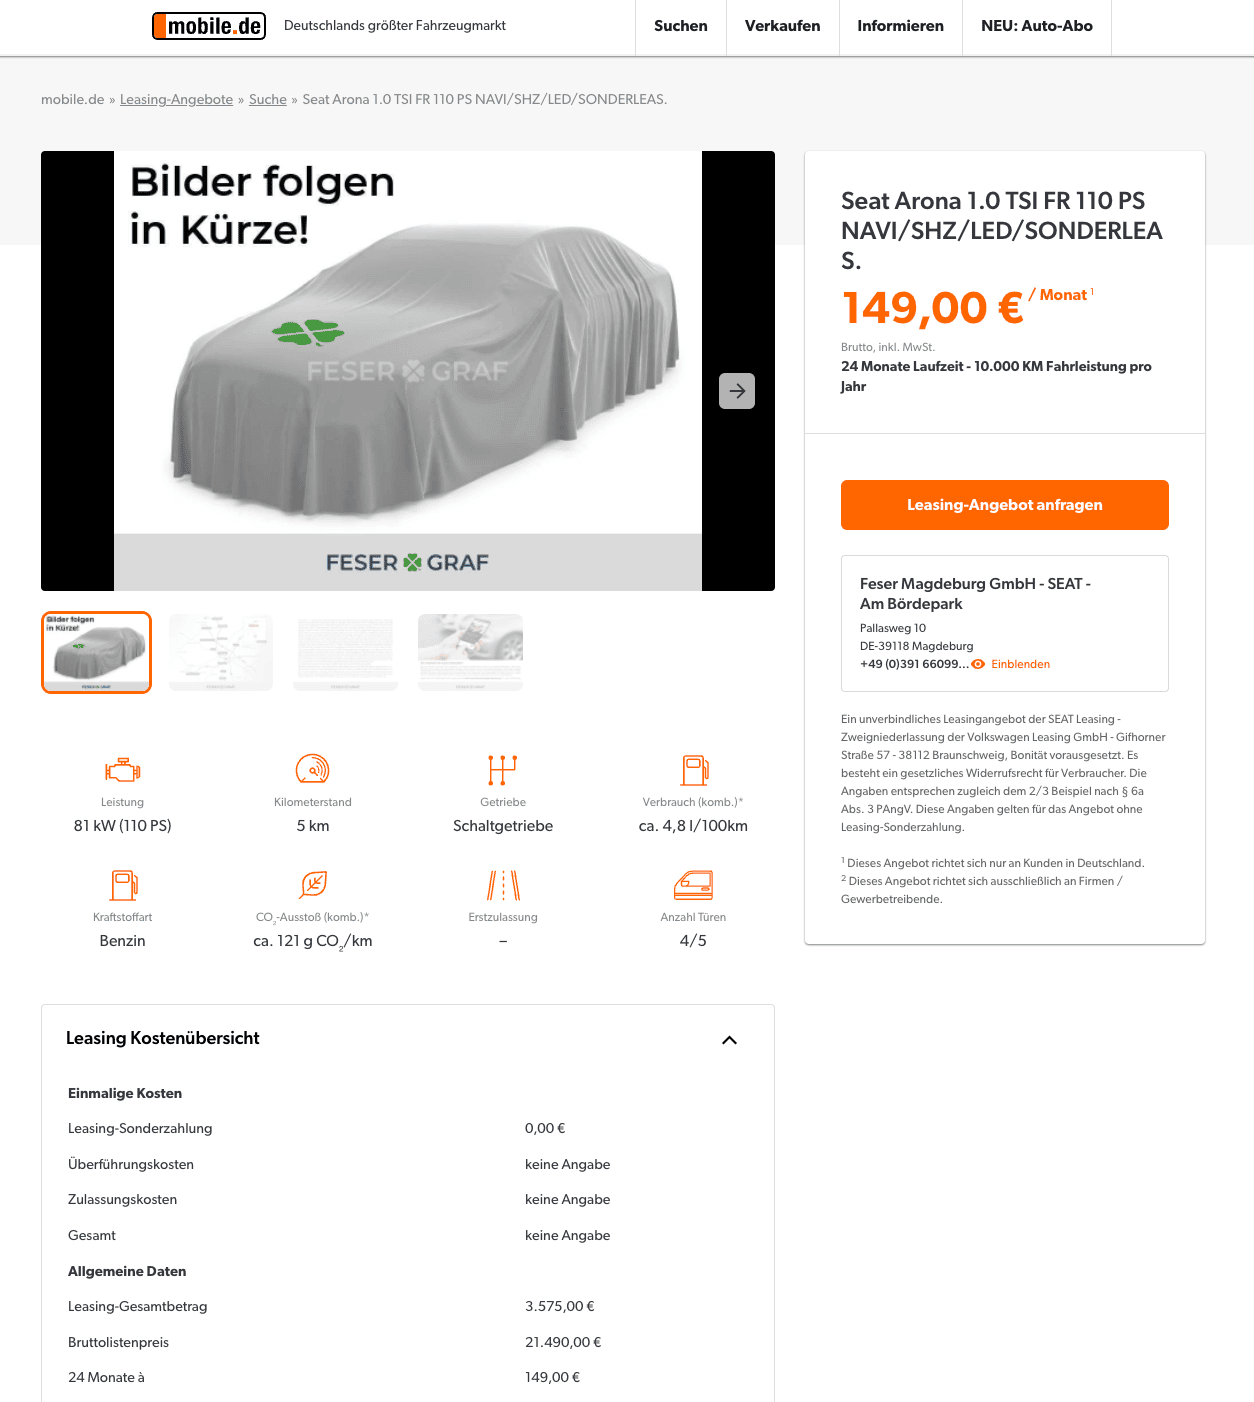This screenshot has width=1254, height=1402.
Task: Click Leasing-Angebot anfragen button
Action: pos(1005,505)
